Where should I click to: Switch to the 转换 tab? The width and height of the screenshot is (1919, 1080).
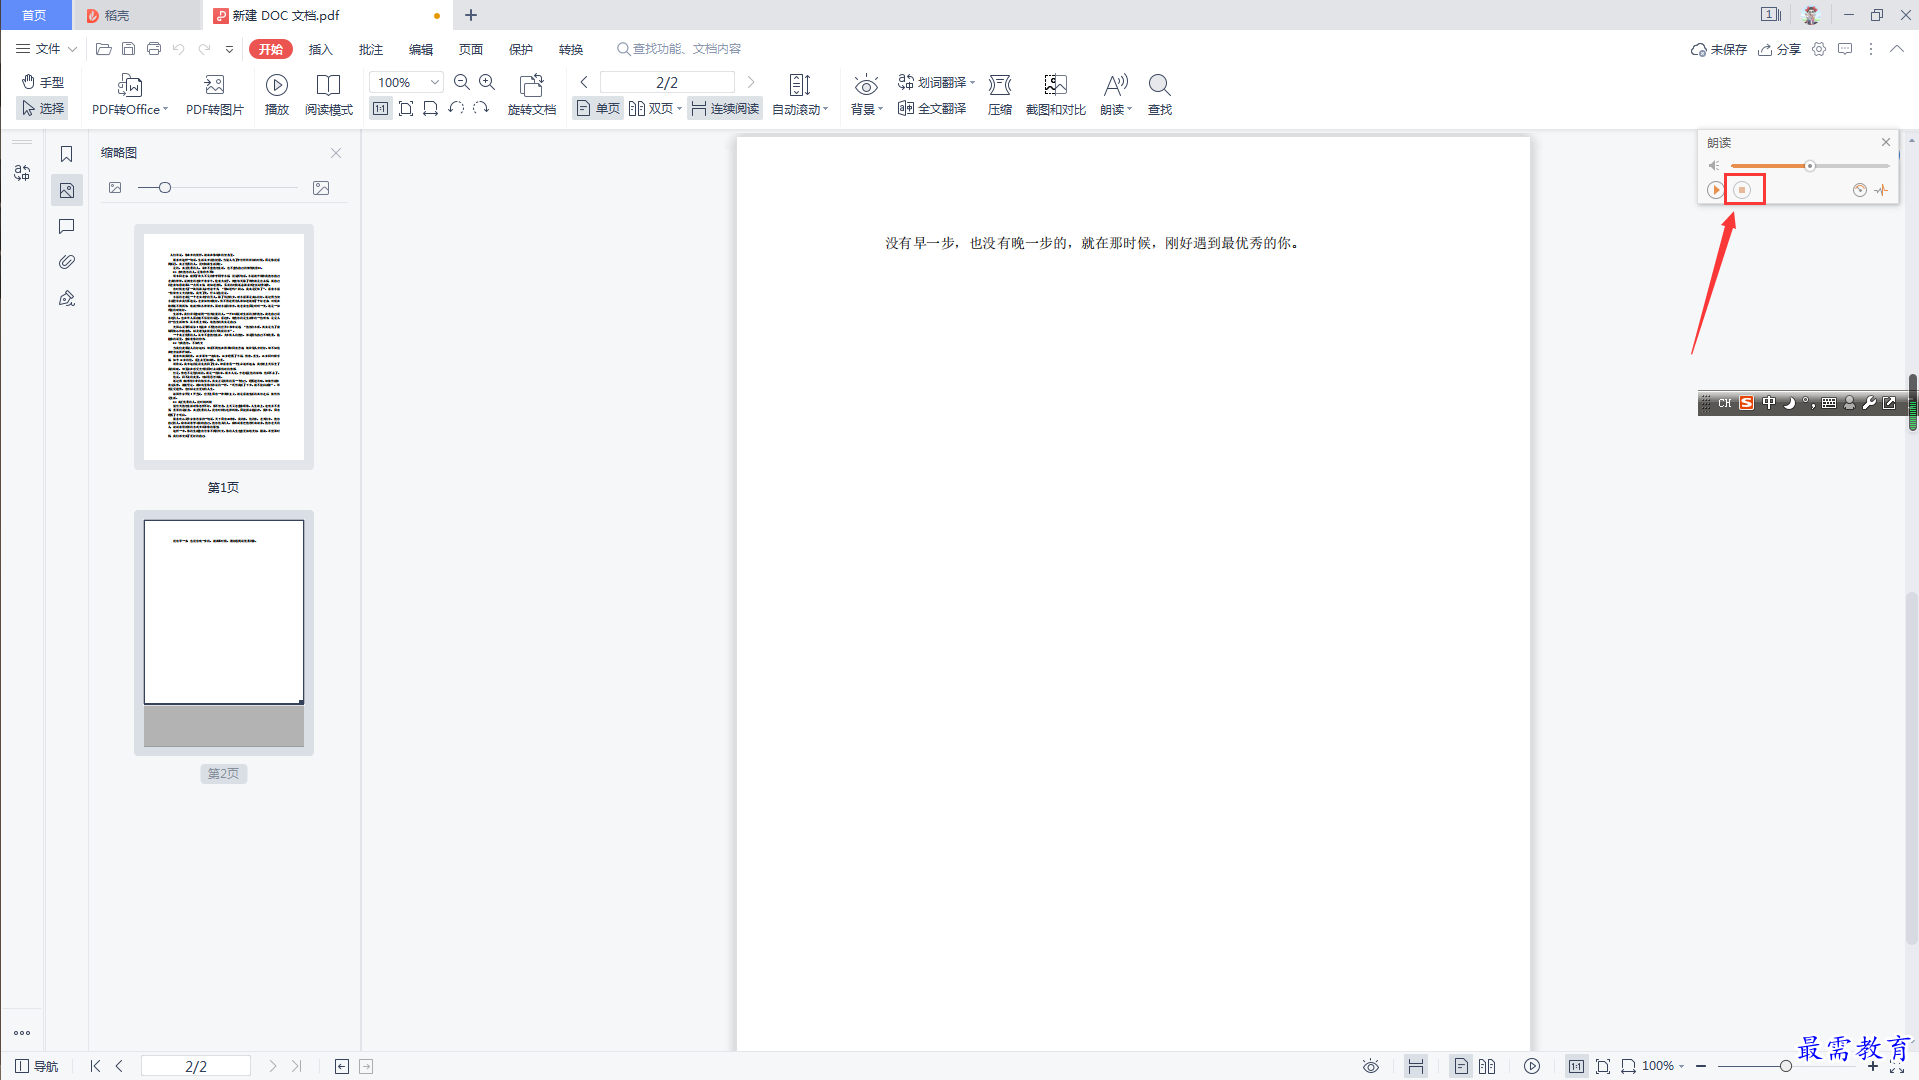[x=571, y=49]
